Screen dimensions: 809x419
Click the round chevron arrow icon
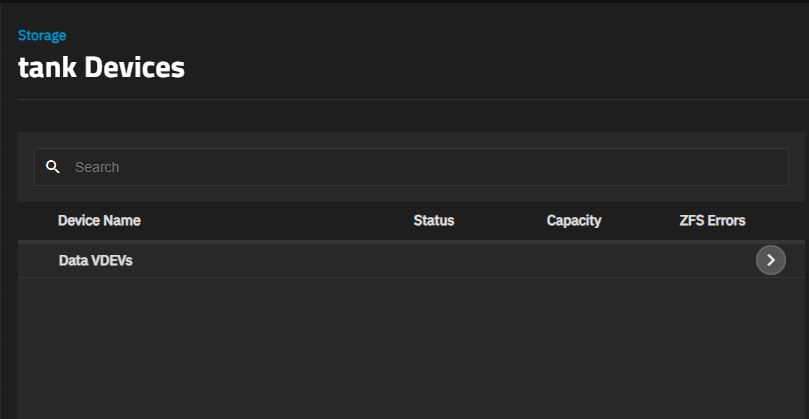pyautogui.click(x=770, y=260)
